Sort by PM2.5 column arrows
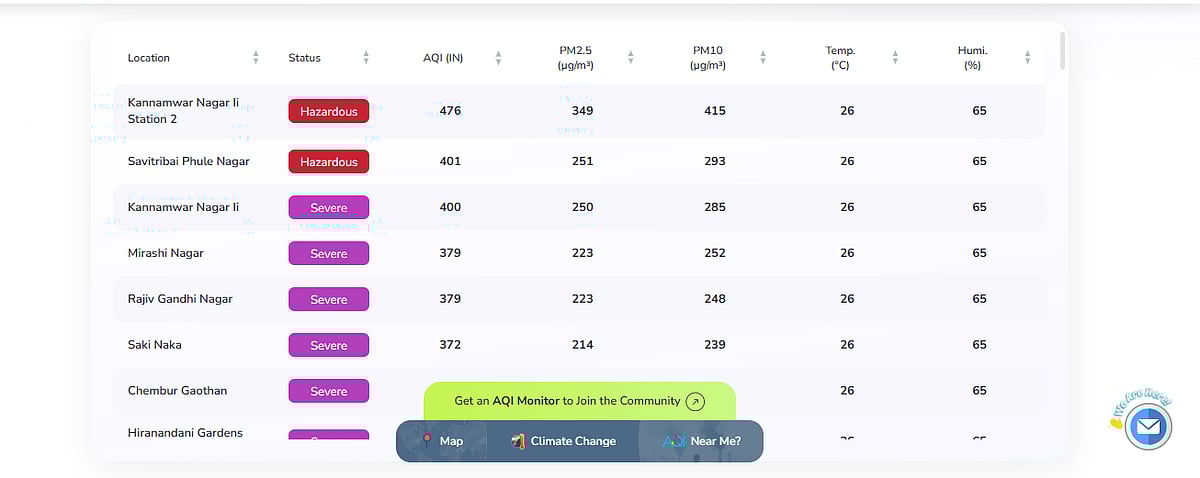The height and width of the screenshot is (478, 1200). point(630,58)
